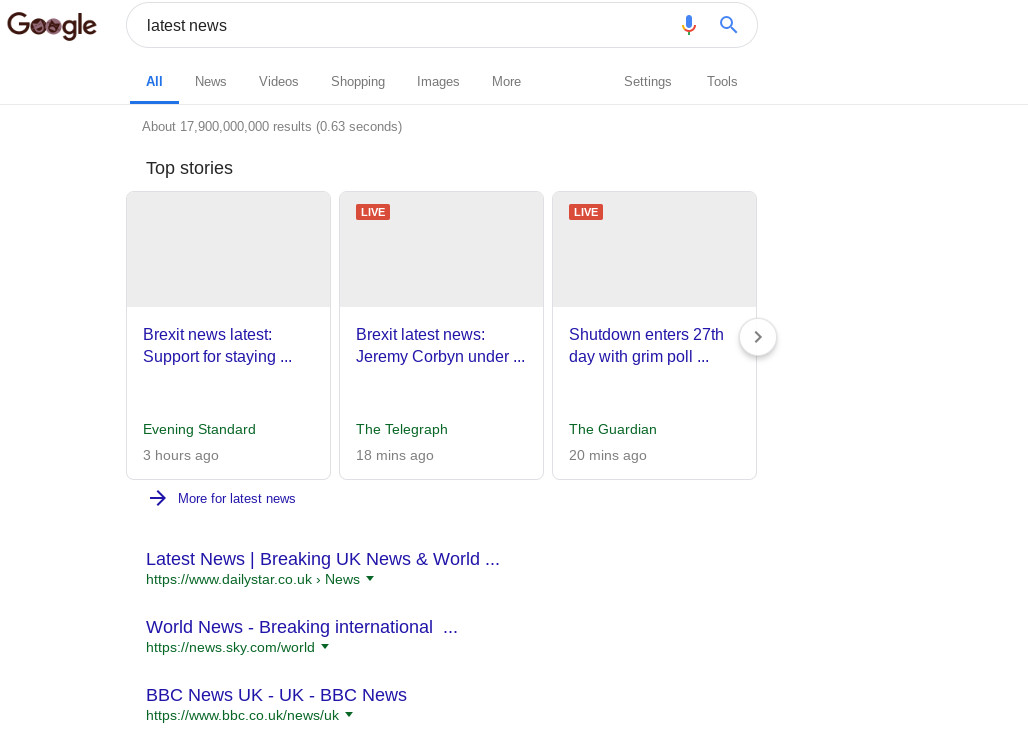Image resolution: width=1028 pixels, height=737 pixels.
Task: Select the Images tab
Action: (x=438, y=82)
